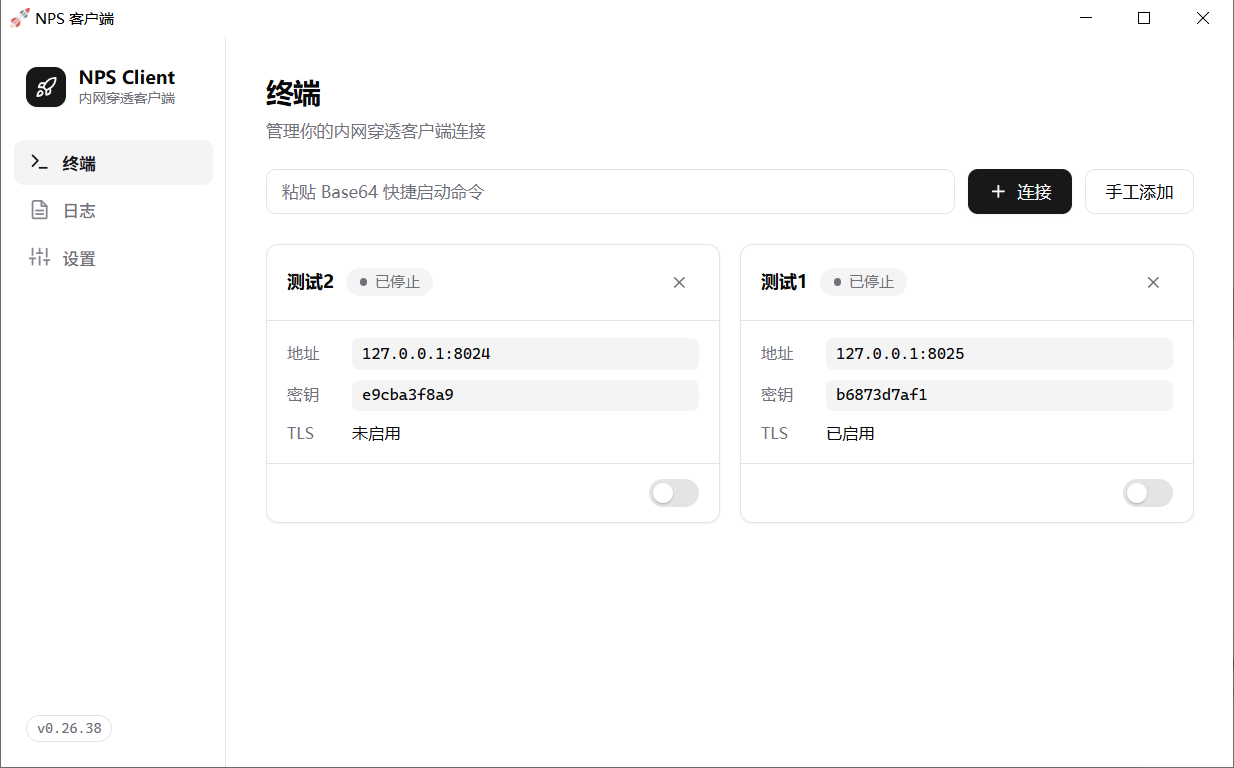This screenshot has width=1234, height=768.
Task: Click the 测试1 card title
Action: pyautogui.click(x=784, y=282)
